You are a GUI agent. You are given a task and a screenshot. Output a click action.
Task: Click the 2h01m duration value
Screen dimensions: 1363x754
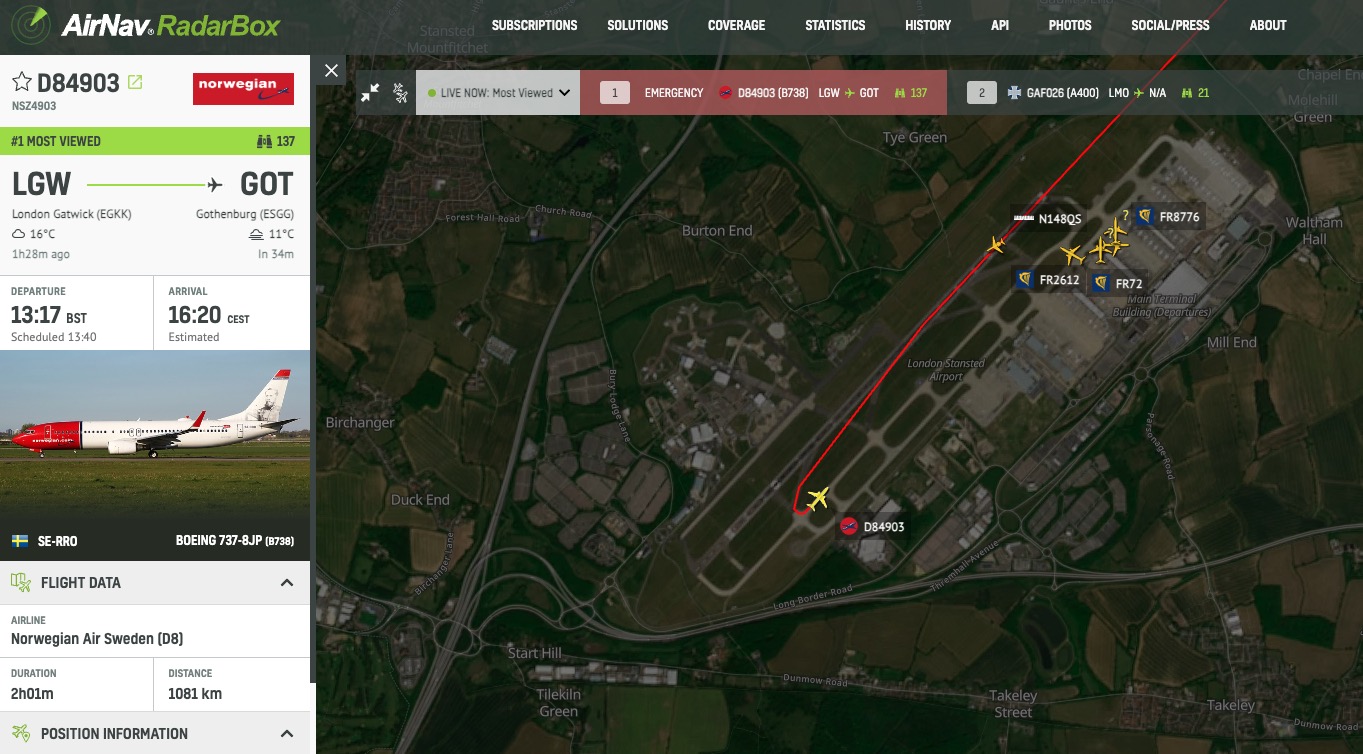32,694
